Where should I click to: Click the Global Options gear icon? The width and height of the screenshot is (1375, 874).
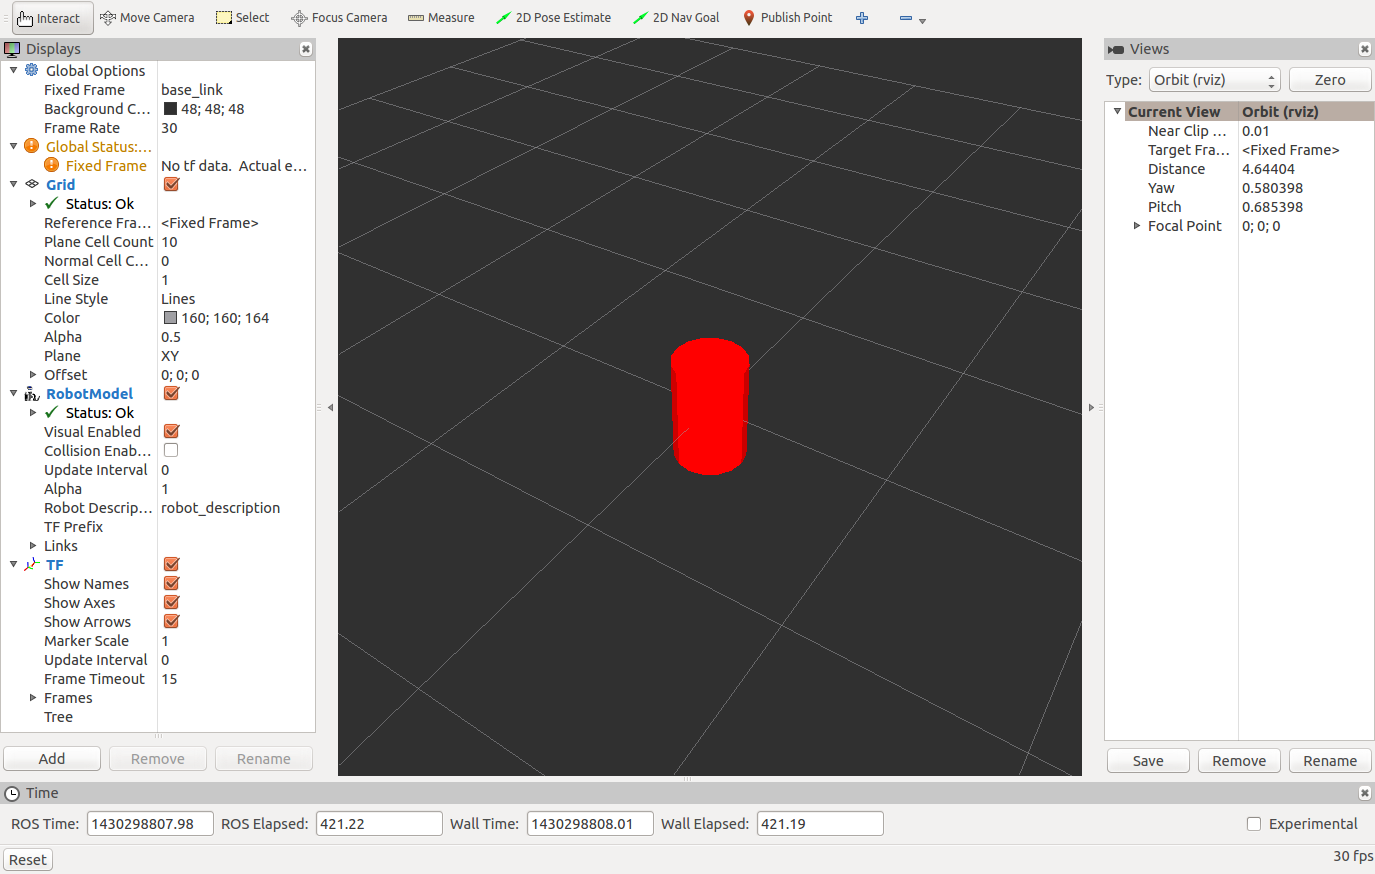pyautogui.click(x=32, y=70)
